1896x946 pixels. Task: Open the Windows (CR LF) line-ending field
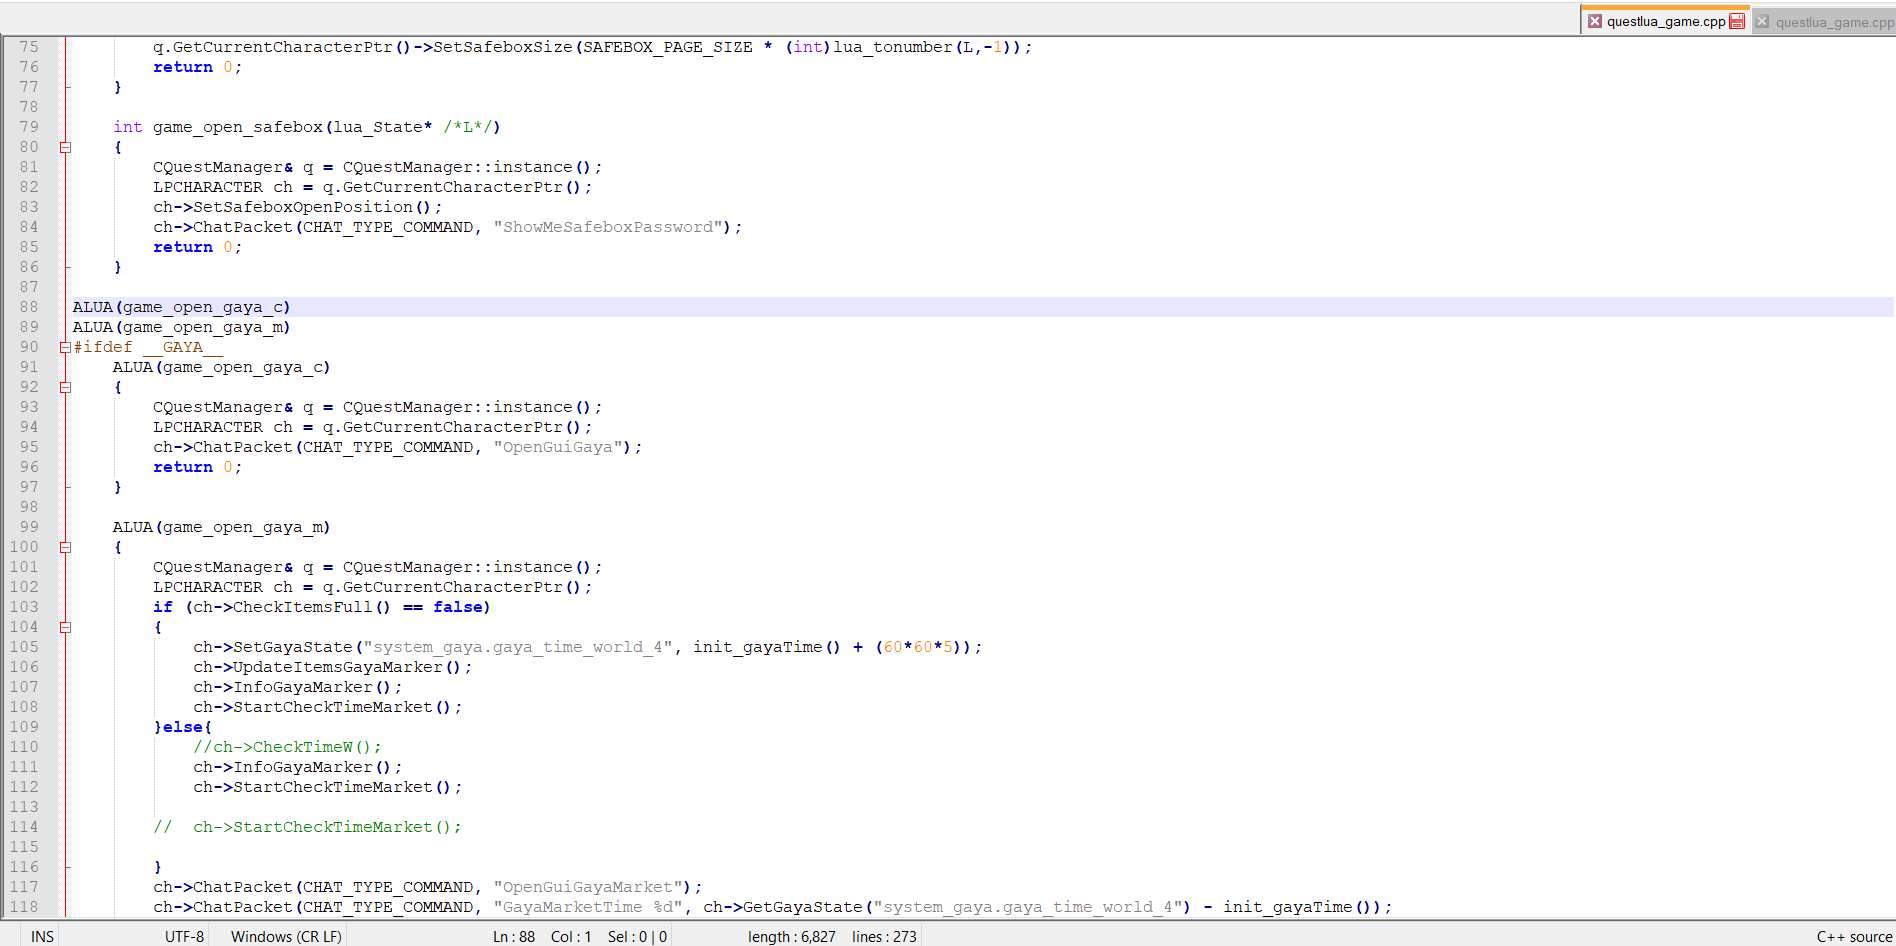coord(286,936)
